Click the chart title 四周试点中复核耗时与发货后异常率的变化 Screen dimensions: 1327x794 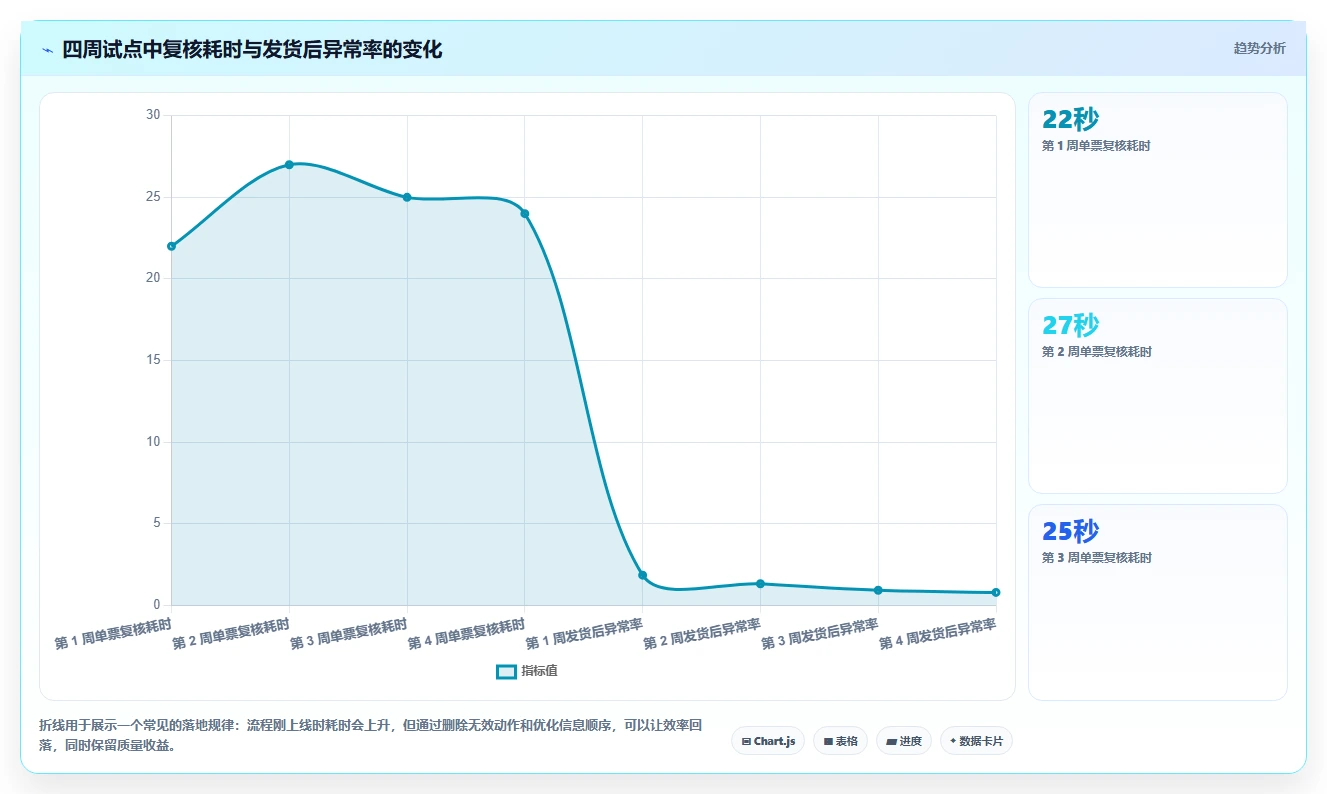[252, 49]
